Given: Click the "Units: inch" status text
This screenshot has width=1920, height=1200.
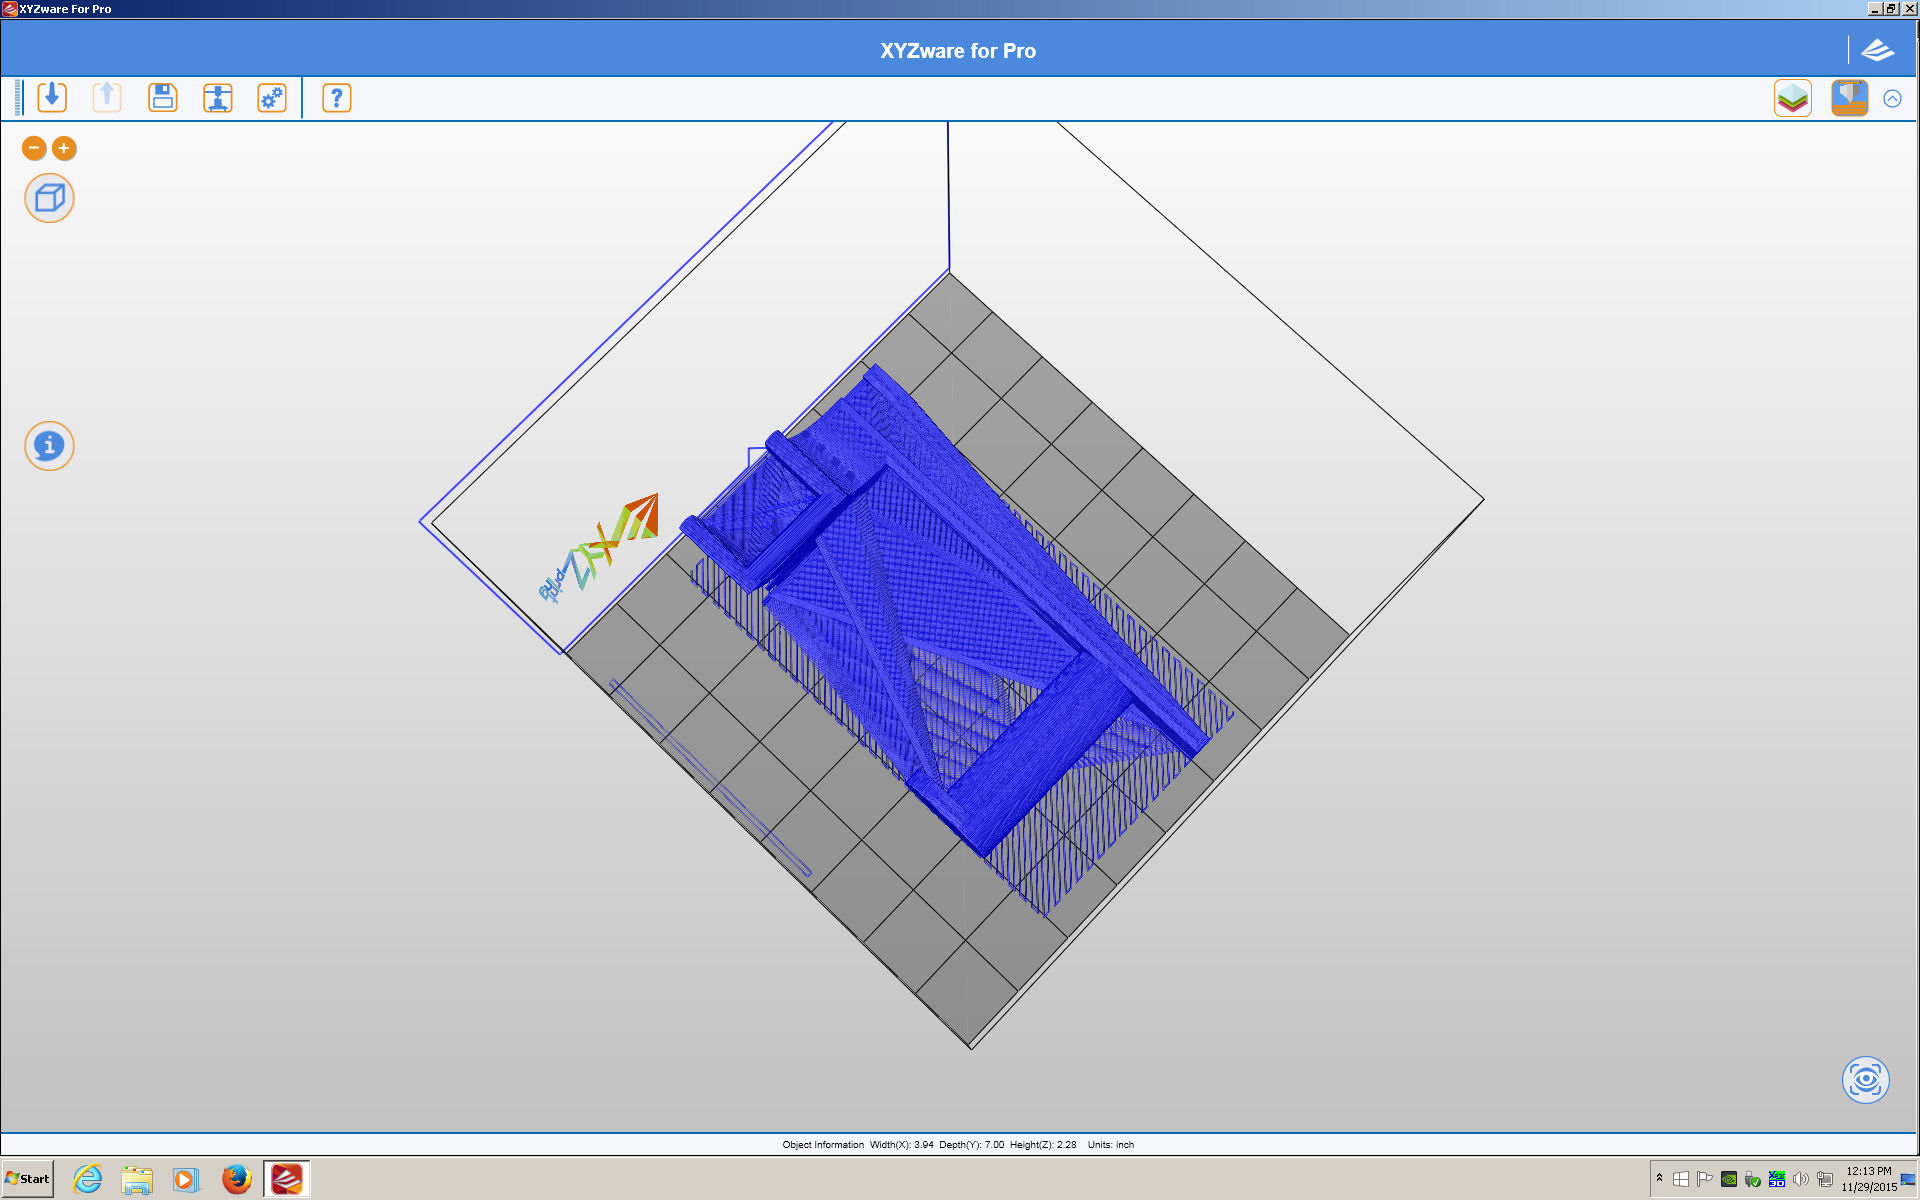Looking at the screenshot, I should [1111, 1145].
